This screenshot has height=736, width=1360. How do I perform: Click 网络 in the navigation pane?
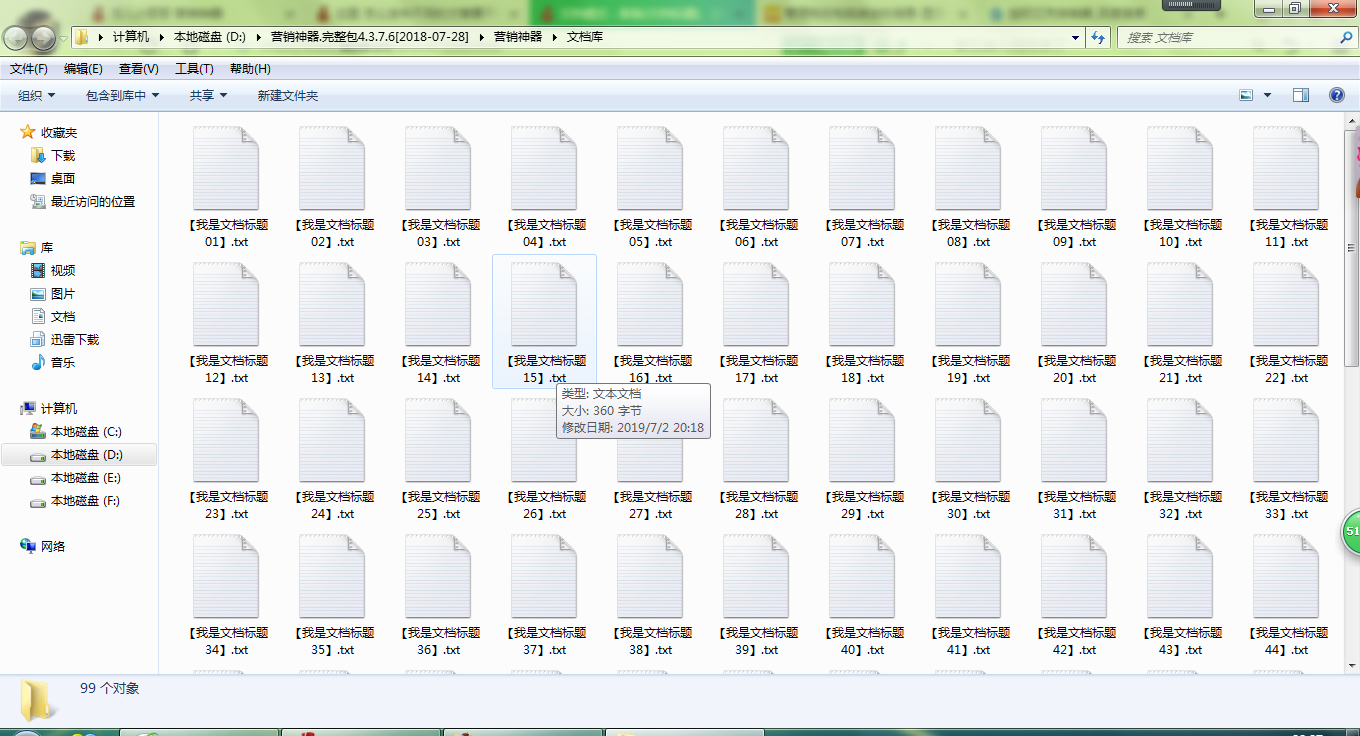click(52, 546)
